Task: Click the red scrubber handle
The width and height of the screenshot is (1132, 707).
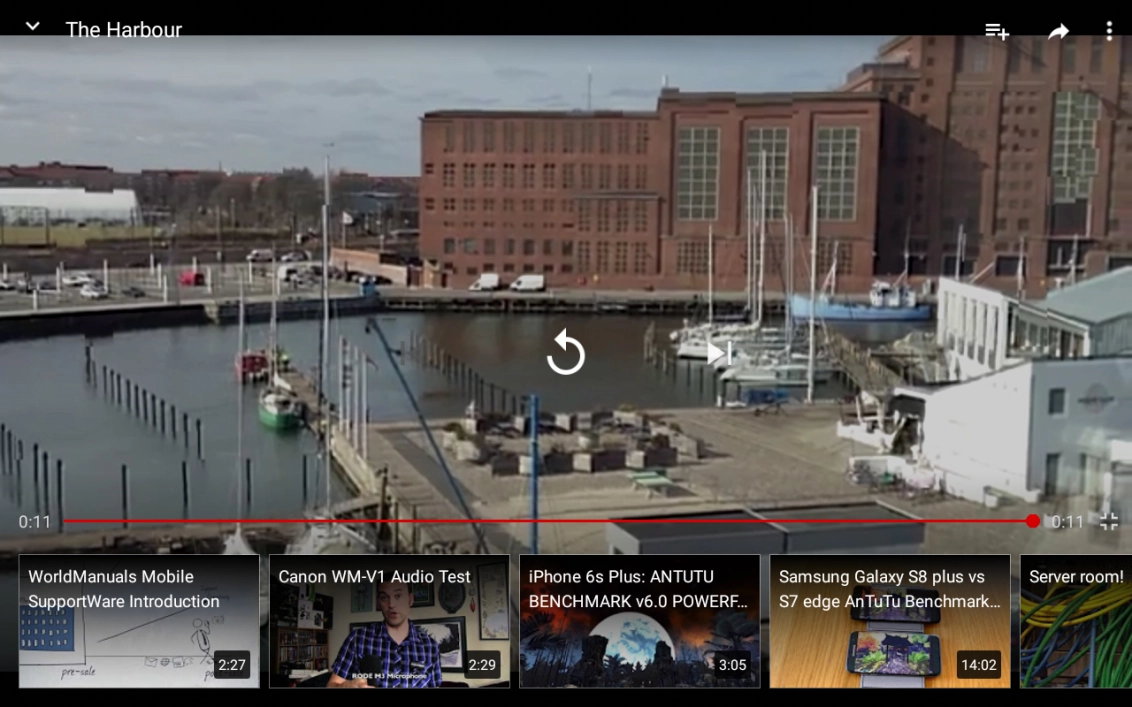Action: point(1033,521)
